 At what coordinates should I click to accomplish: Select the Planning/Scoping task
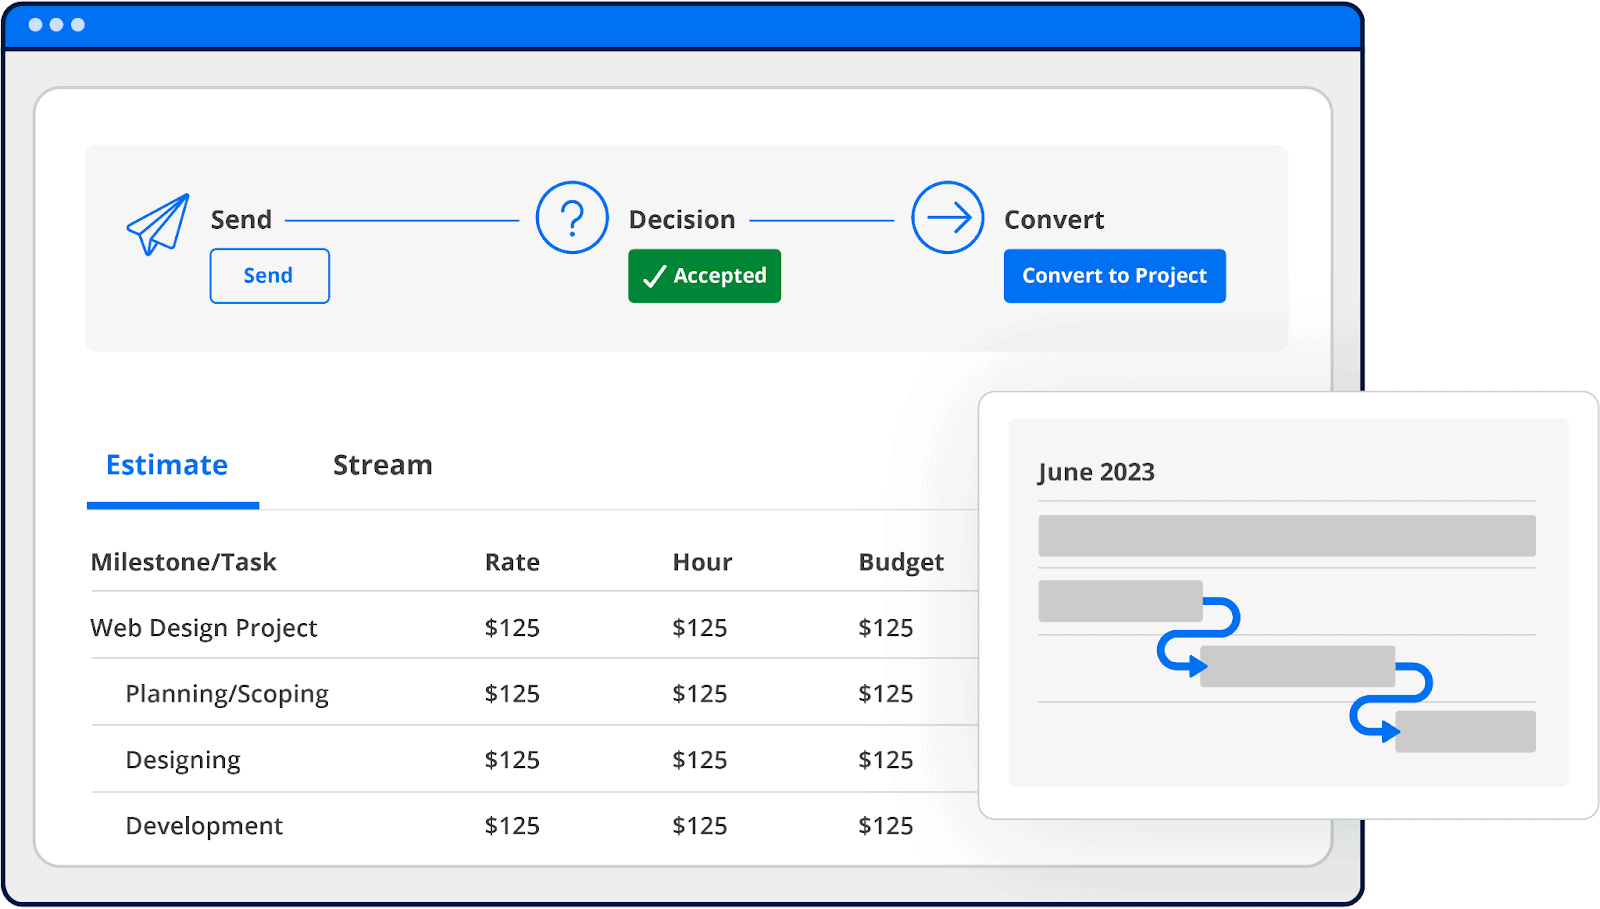tap(227, 694)
